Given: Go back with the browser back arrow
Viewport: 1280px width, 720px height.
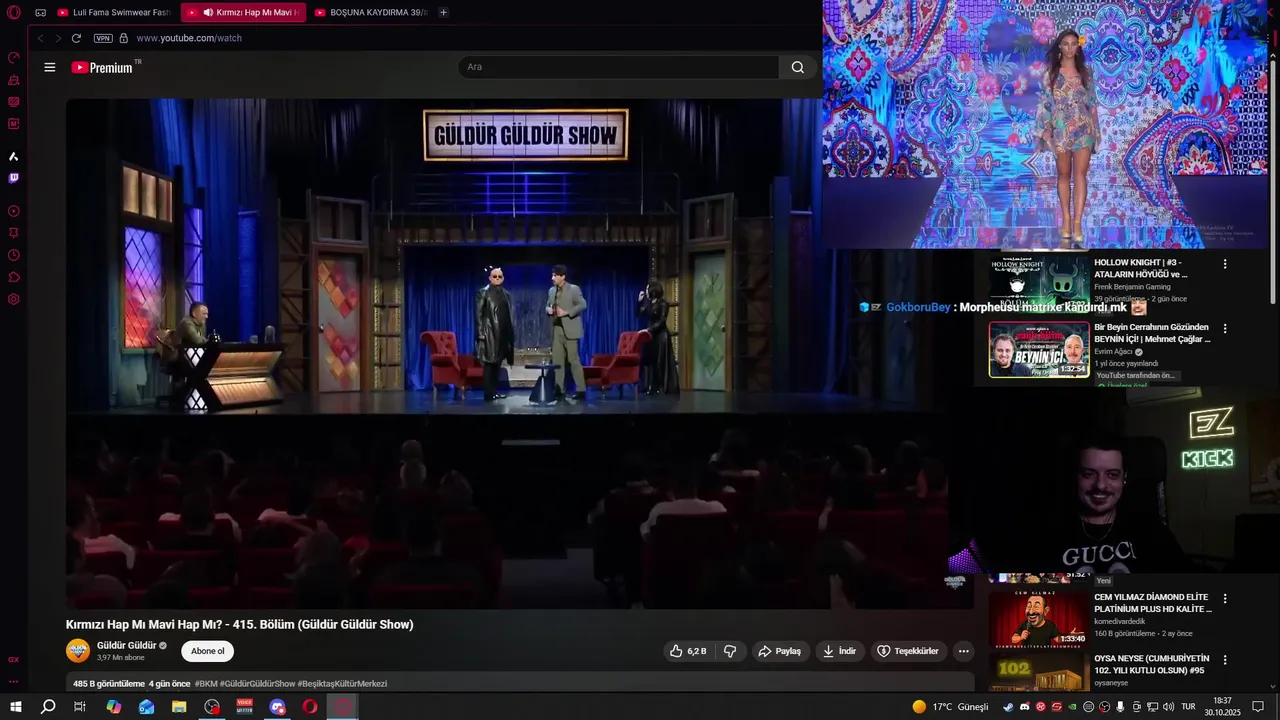Looking at the screenshot, I should [40, 38].
